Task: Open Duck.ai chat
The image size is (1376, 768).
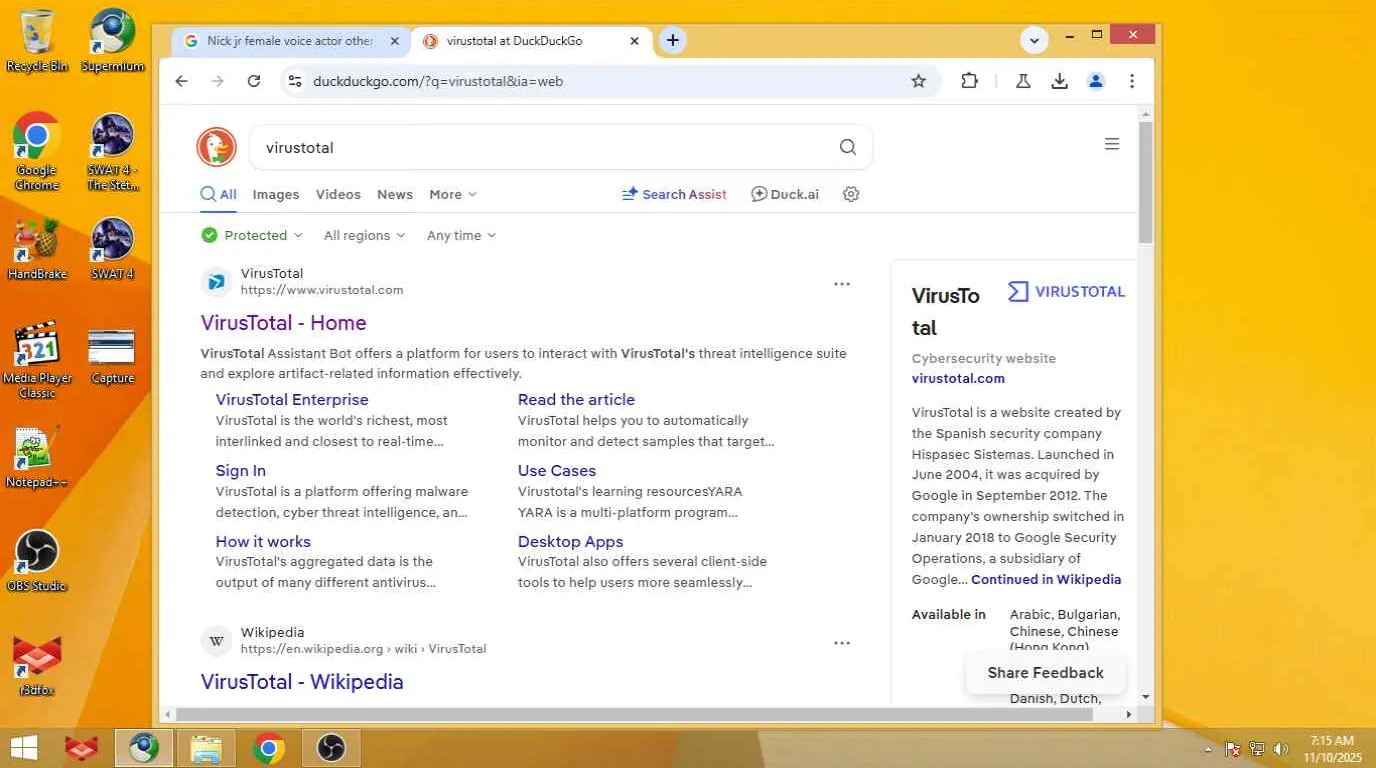Action: tap(785, 194)
